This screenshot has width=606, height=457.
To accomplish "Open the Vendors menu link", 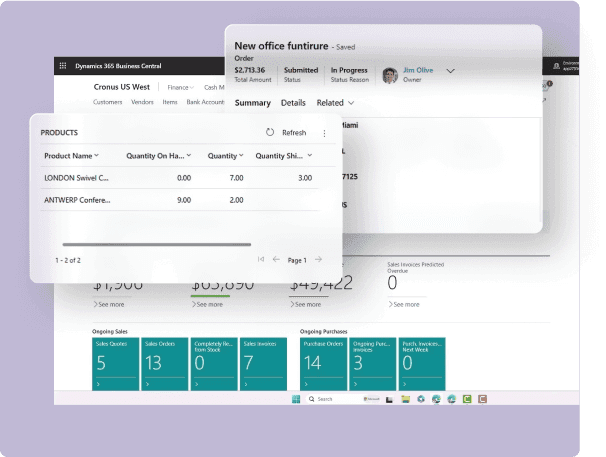I will (143, 102).
